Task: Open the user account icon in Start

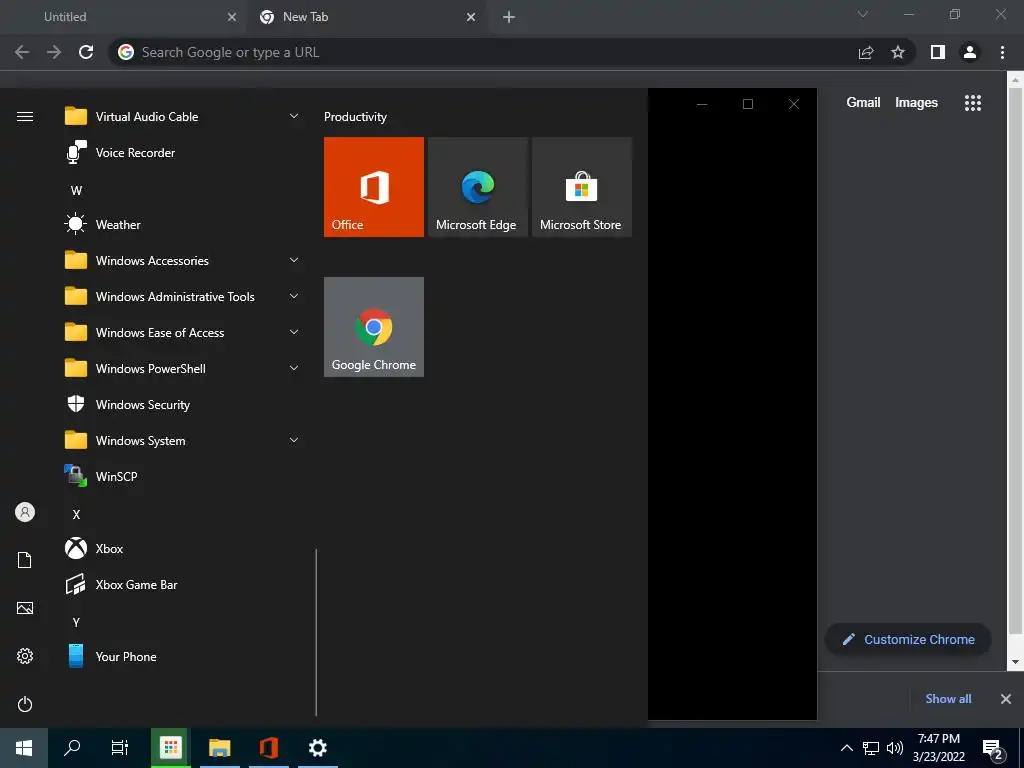Action: (25, 512)
